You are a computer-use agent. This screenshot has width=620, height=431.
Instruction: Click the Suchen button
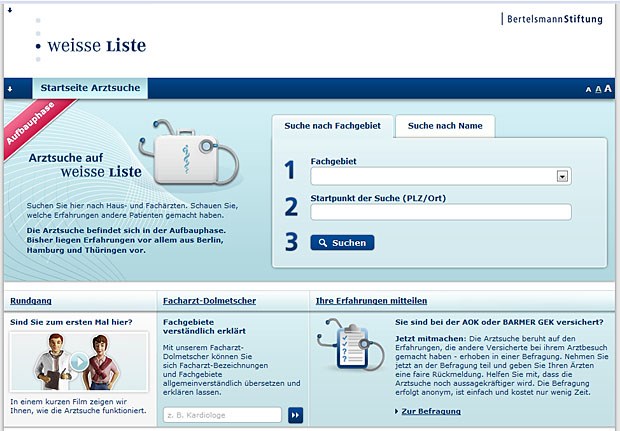click(x=342, y=242)
